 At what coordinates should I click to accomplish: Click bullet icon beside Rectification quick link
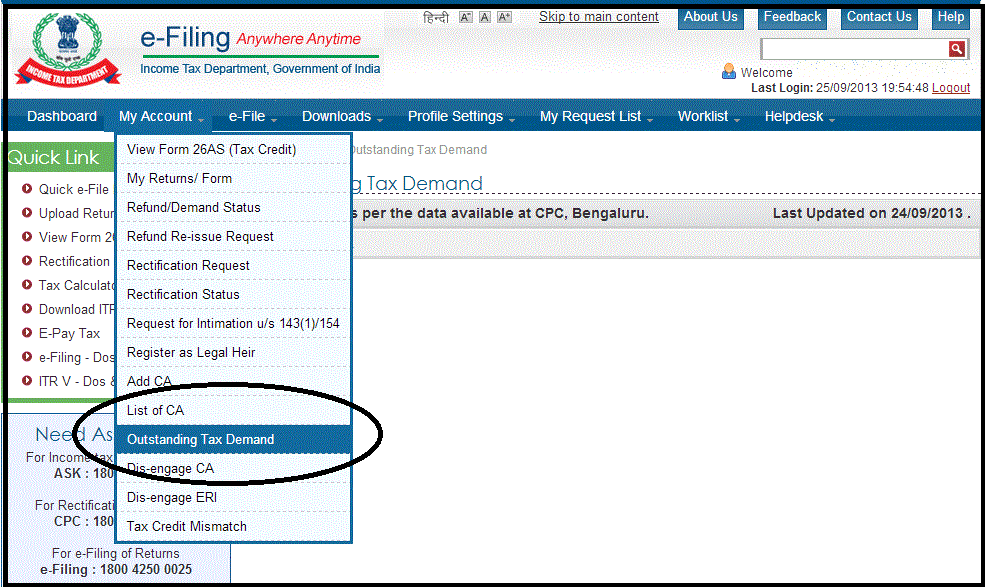coord(27,260)
